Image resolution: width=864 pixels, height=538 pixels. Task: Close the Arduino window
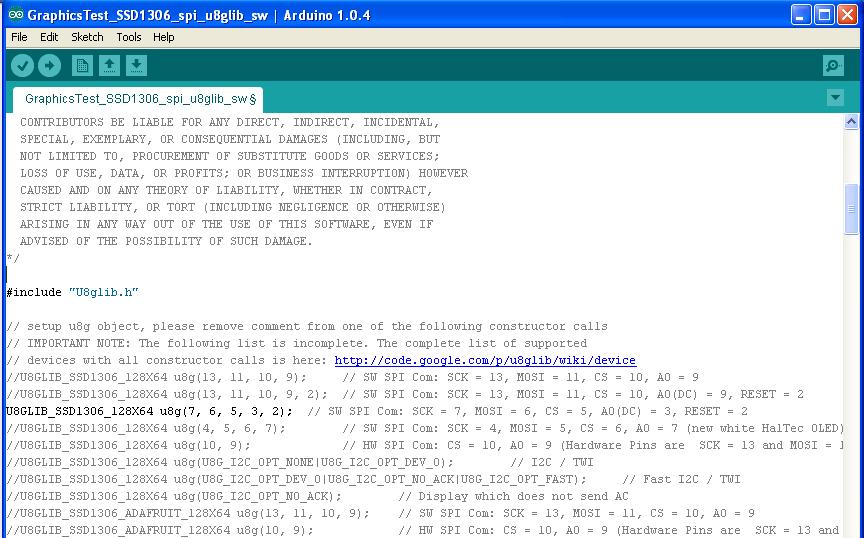pos(847,15)
